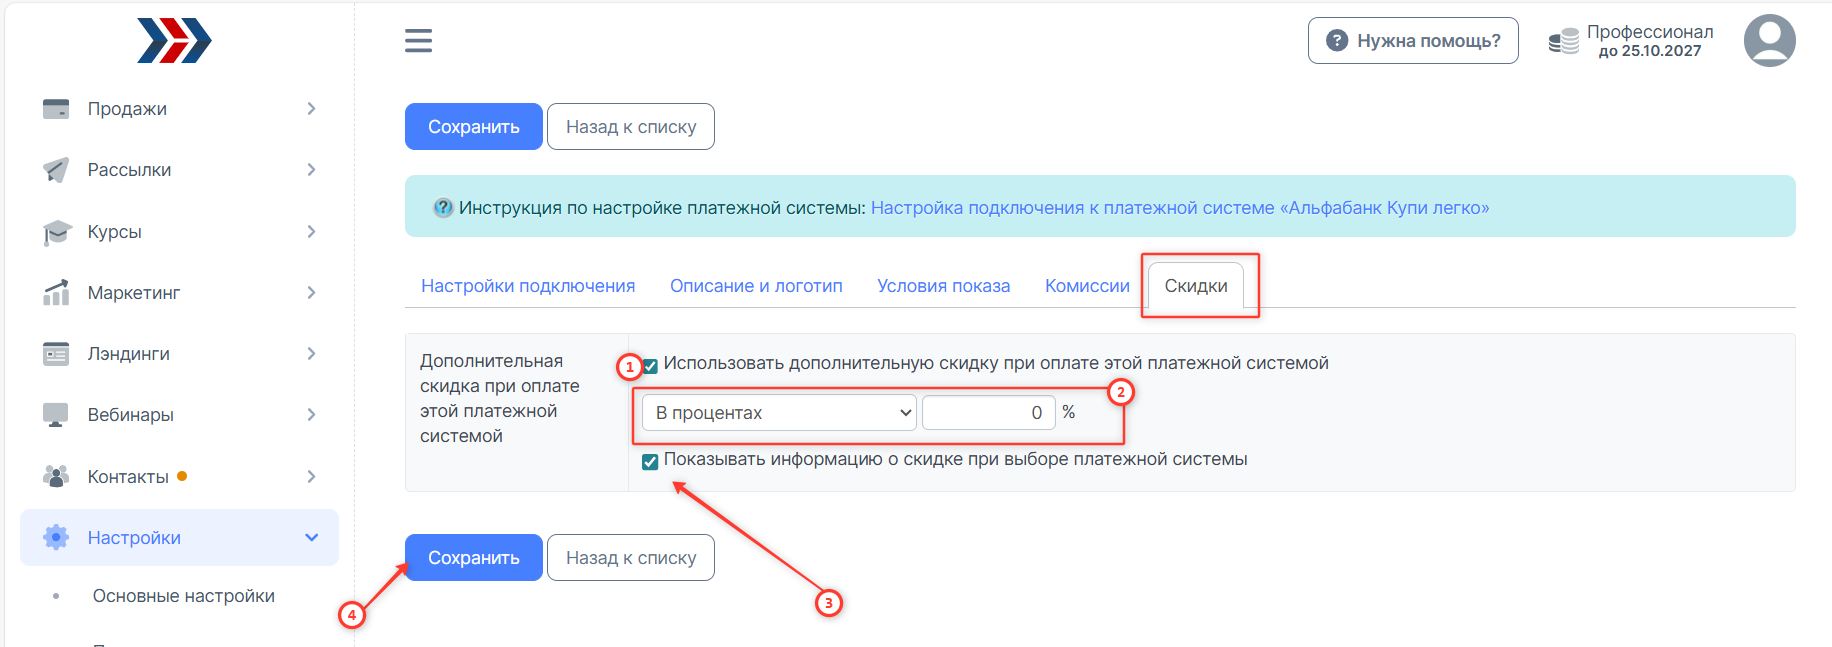Click the hamburger menu icon

pos(418,41)
